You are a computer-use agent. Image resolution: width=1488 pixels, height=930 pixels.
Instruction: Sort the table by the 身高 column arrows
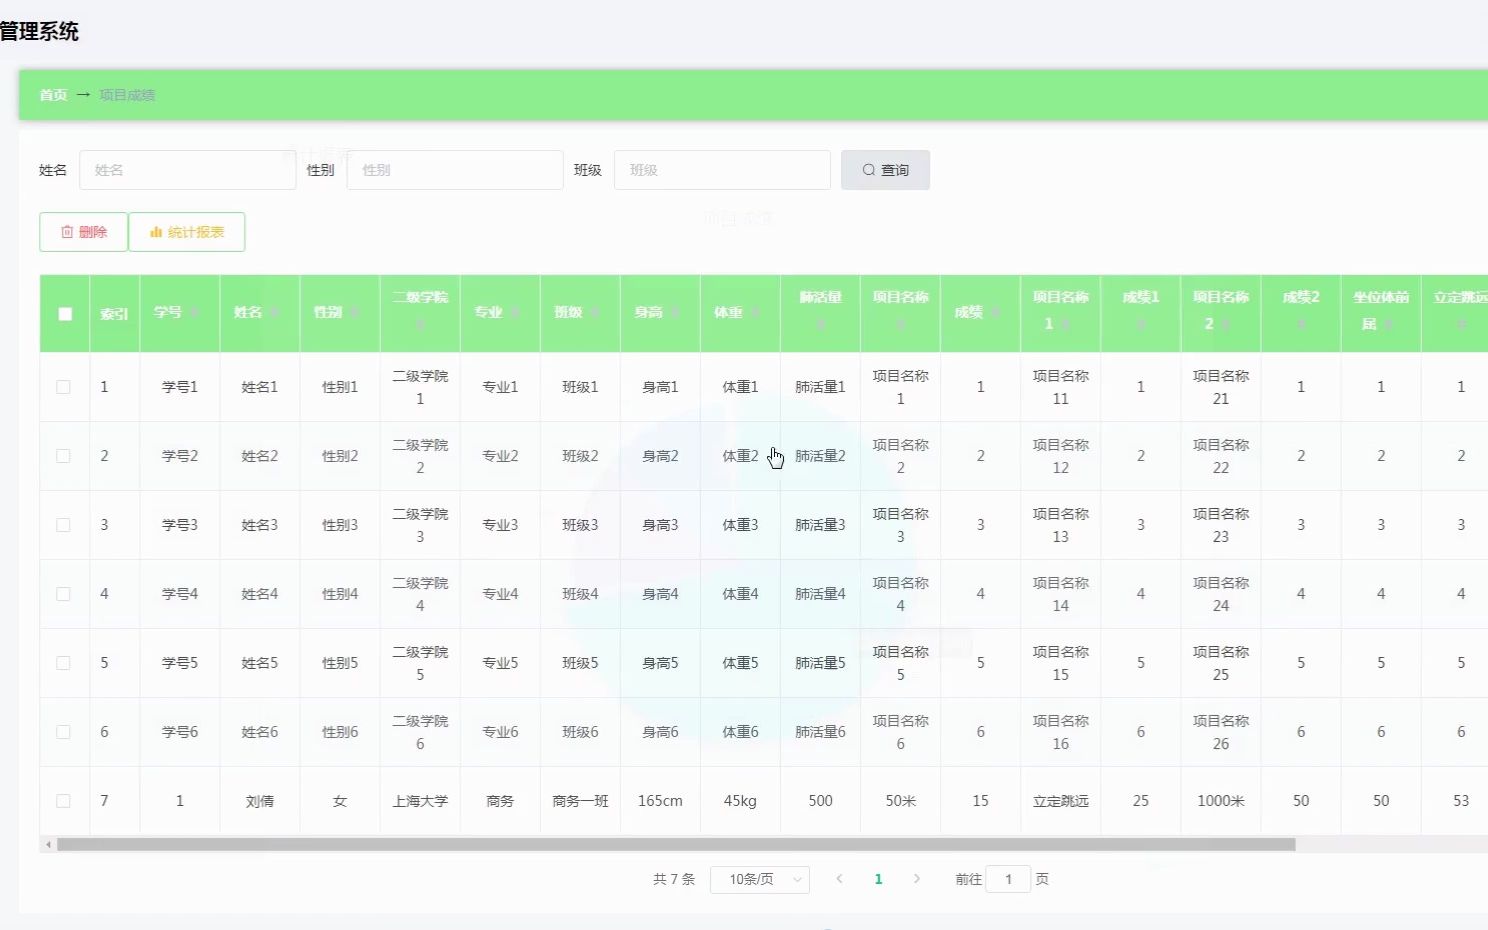[x=675, y=313]
